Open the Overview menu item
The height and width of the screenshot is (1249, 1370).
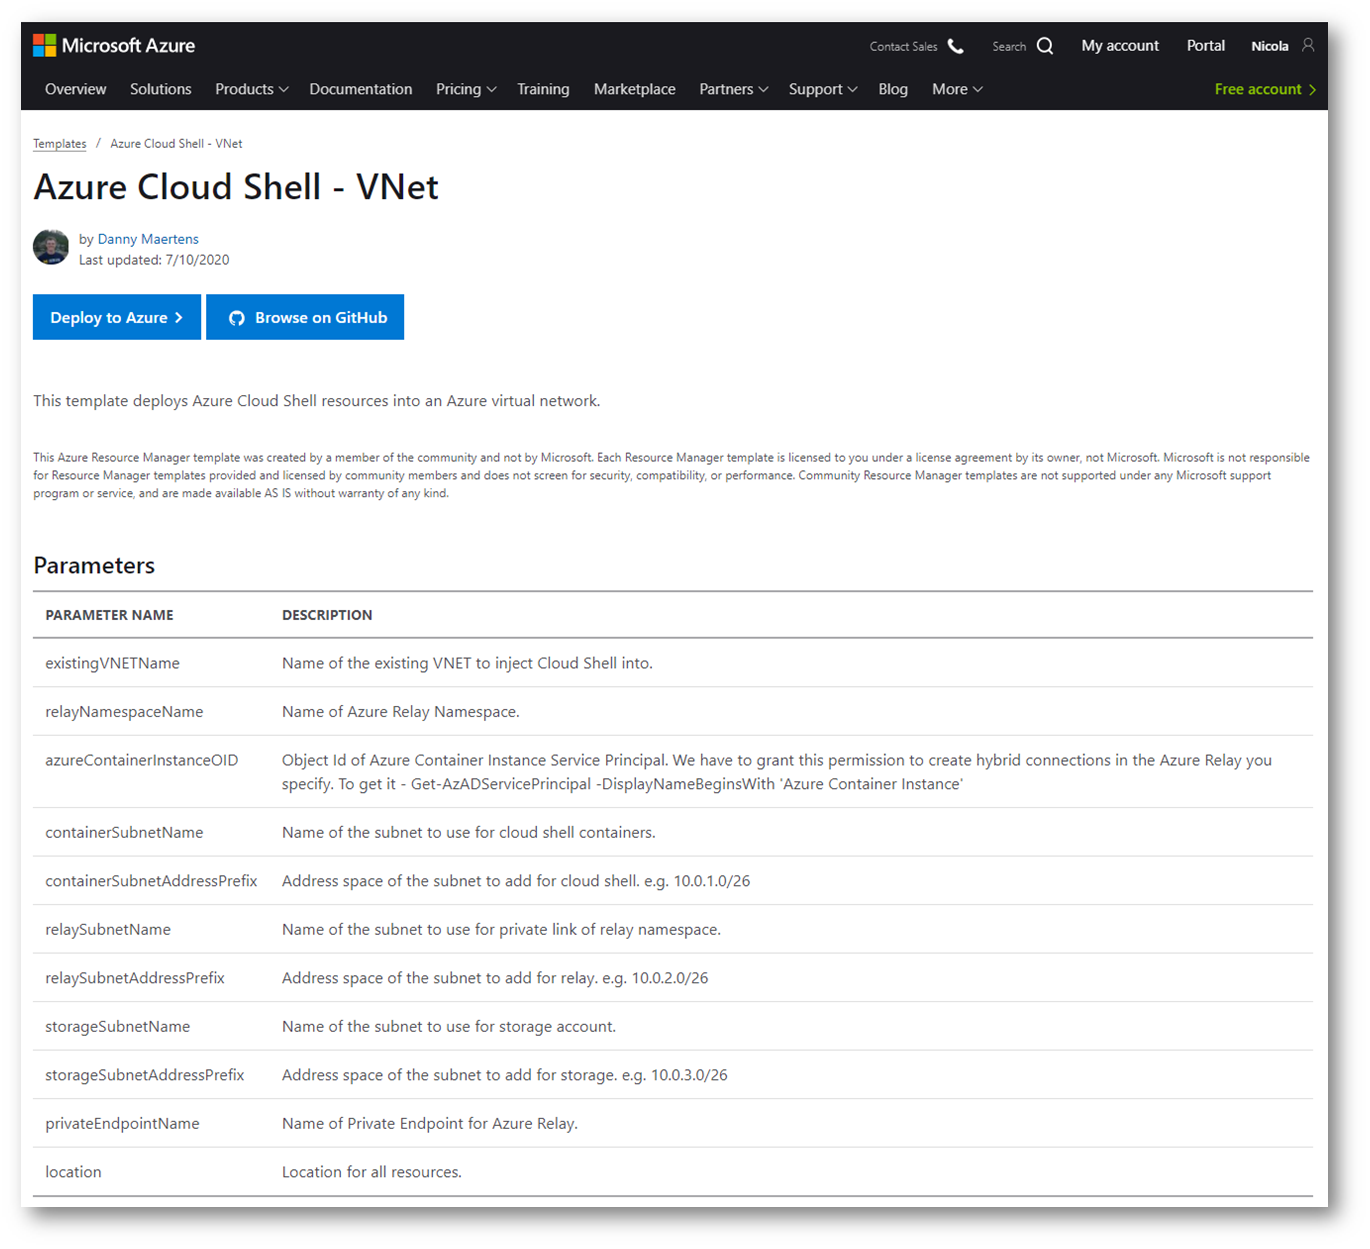pyautogui.click(x=76, y=89)
